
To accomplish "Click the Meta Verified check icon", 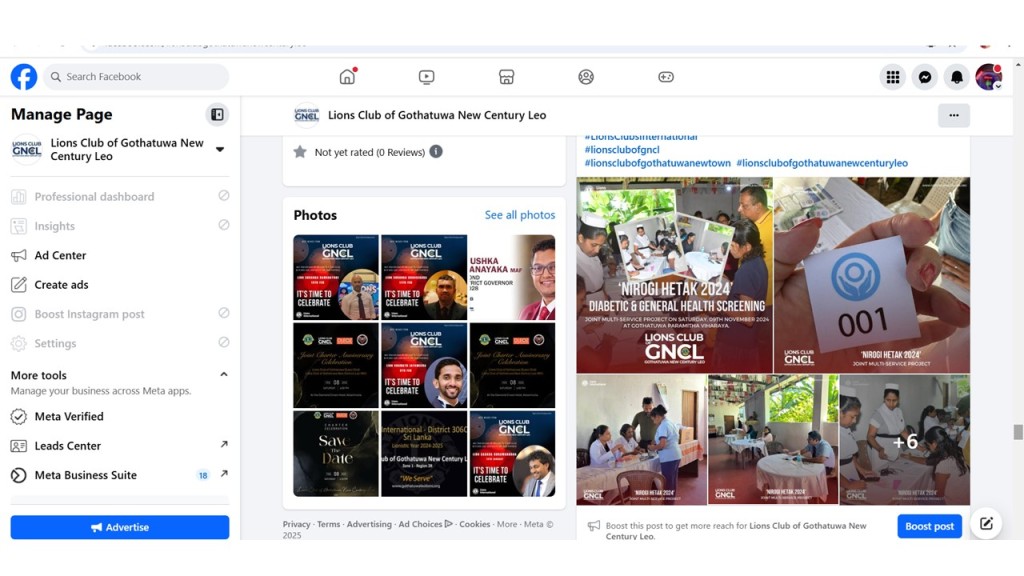I will 19,417.
